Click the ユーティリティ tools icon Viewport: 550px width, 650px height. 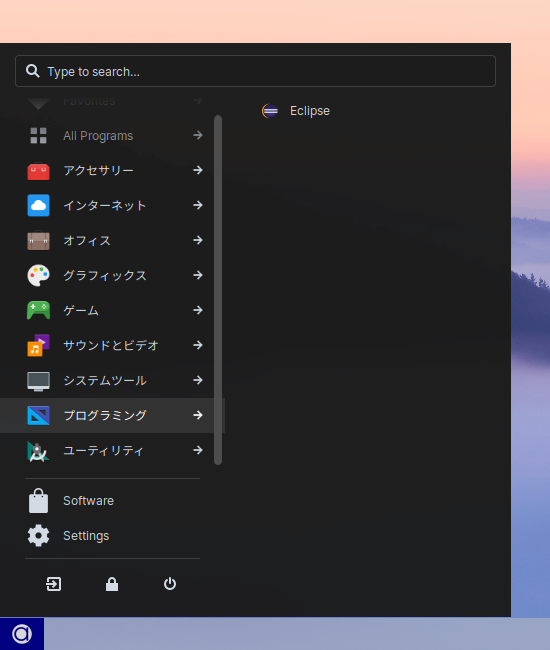tap(39, 451)
